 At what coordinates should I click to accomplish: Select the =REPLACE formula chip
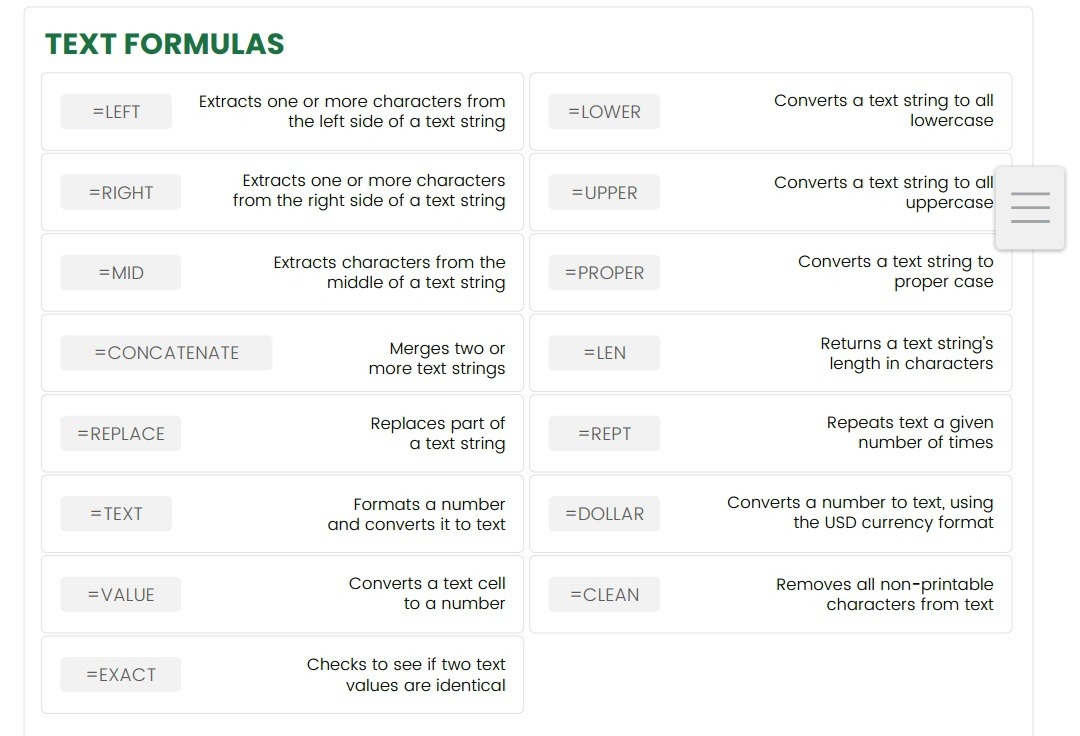pos(121,434)
